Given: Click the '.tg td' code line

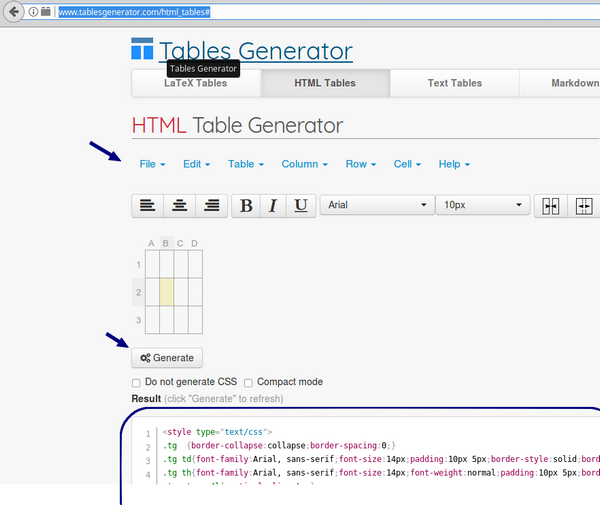Looking at the screenshot, I should point(381,459).
